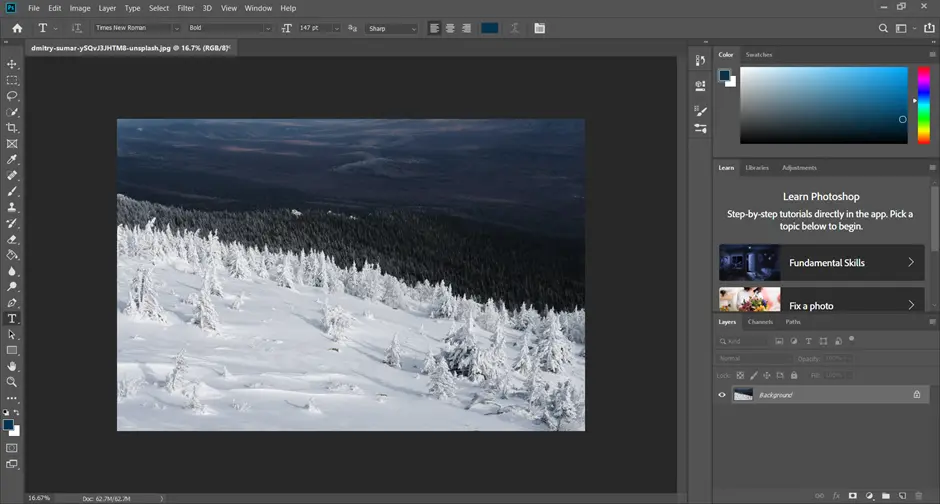The height and width of the screenshot is (504, 940).
Task: Select the Zoom tool
Action: (x=12, y=382)
